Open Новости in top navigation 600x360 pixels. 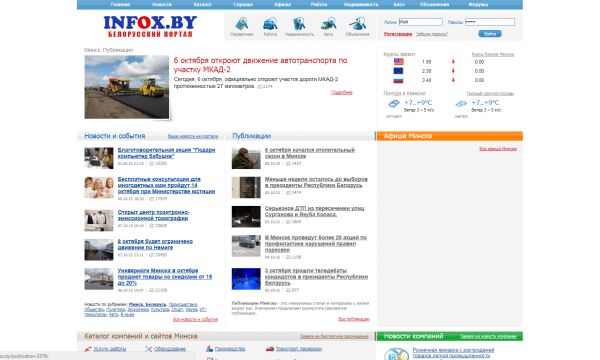(161, 5)
